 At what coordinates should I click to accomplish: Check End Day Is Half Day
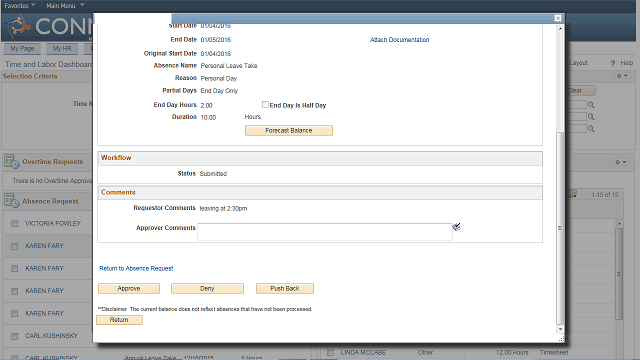coord(265,104)
